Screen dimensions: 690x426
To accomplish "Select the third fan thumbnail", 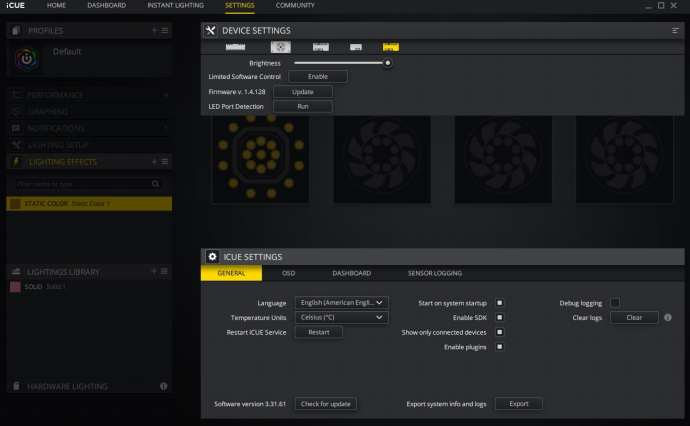I will [x=503, y=159].
